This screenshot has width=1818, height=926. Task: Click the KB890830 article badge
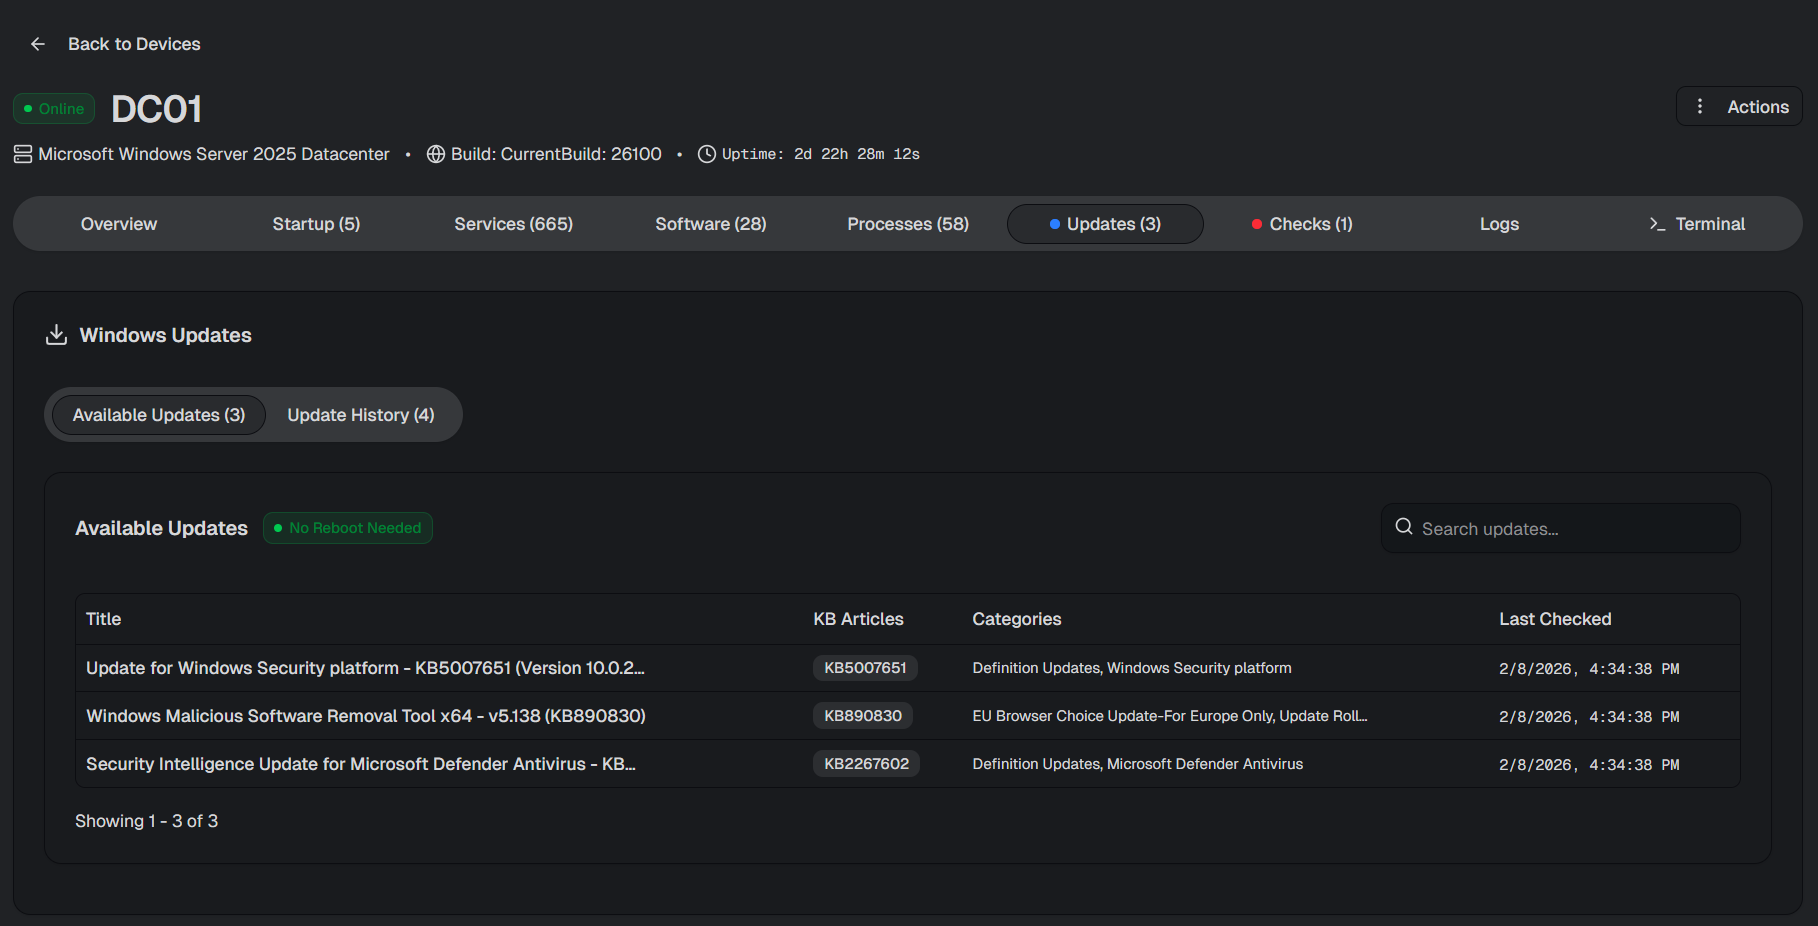pos(862,716)
